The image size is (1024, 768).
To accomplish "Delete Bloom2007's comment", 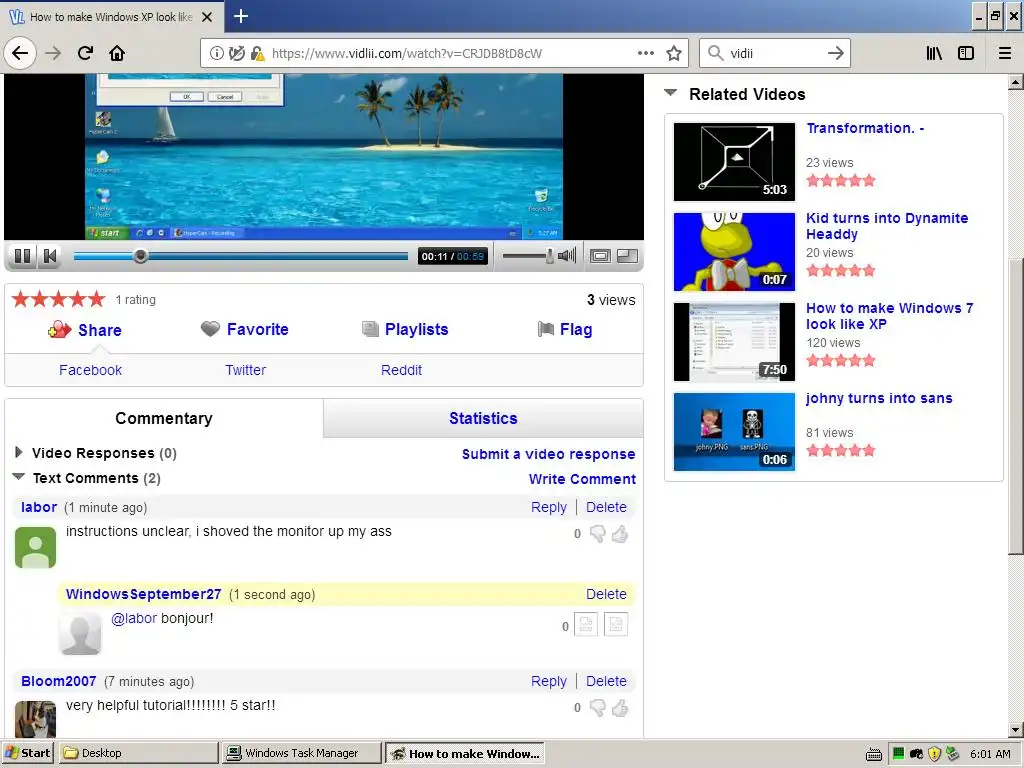I will (606, 680).
